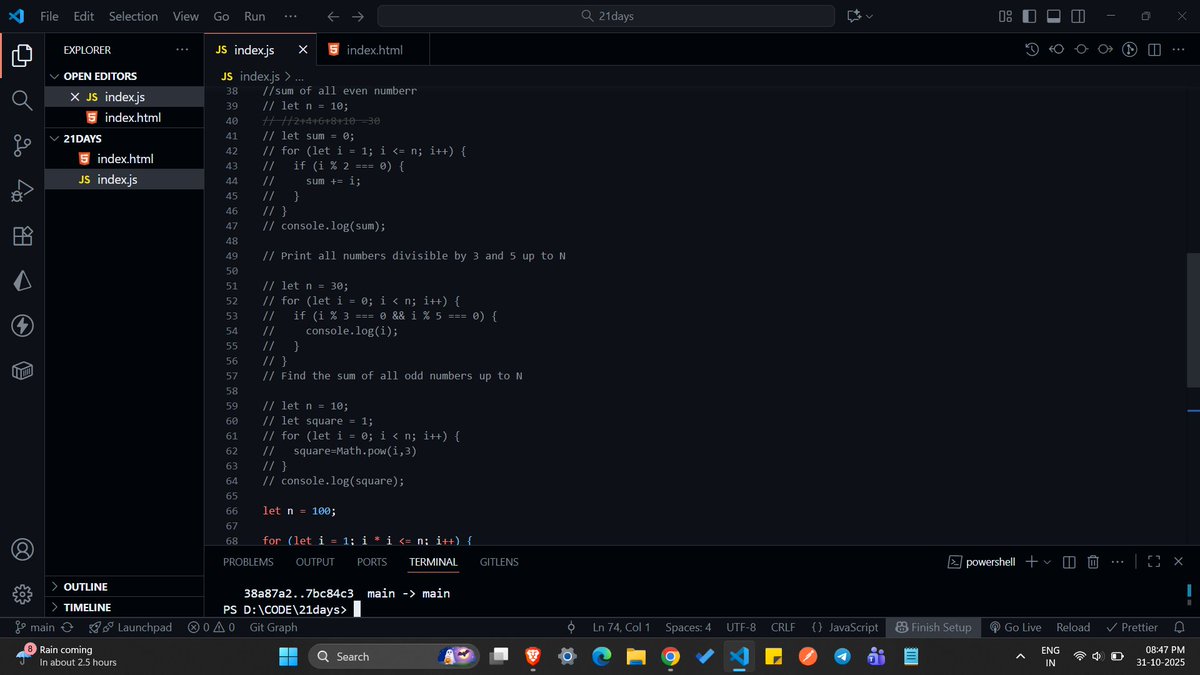Image resolution: width=1200 pixels, height=675 pixels.
Task: Open the Extensions view
Action: (x=22, y=236)
